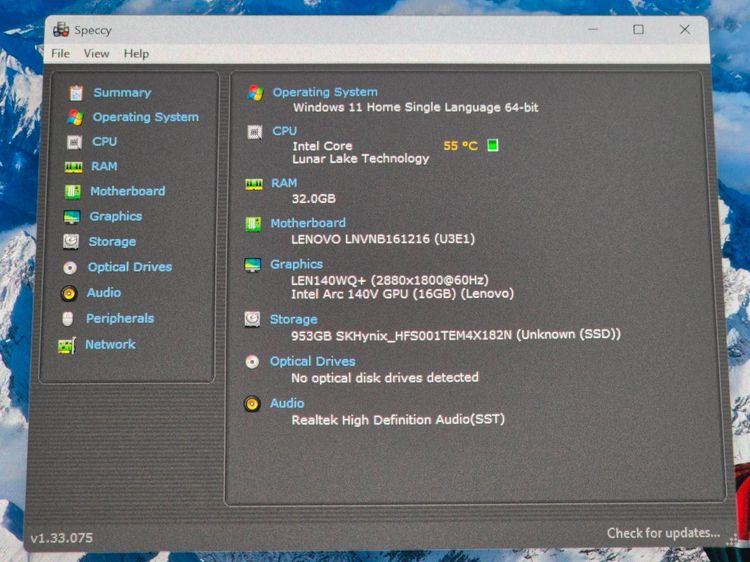Image resolution: width=750 pixels, height=562 pixels.
Task: Click the Optical Drives disc icon in summary pane
Action: [252, 362]
